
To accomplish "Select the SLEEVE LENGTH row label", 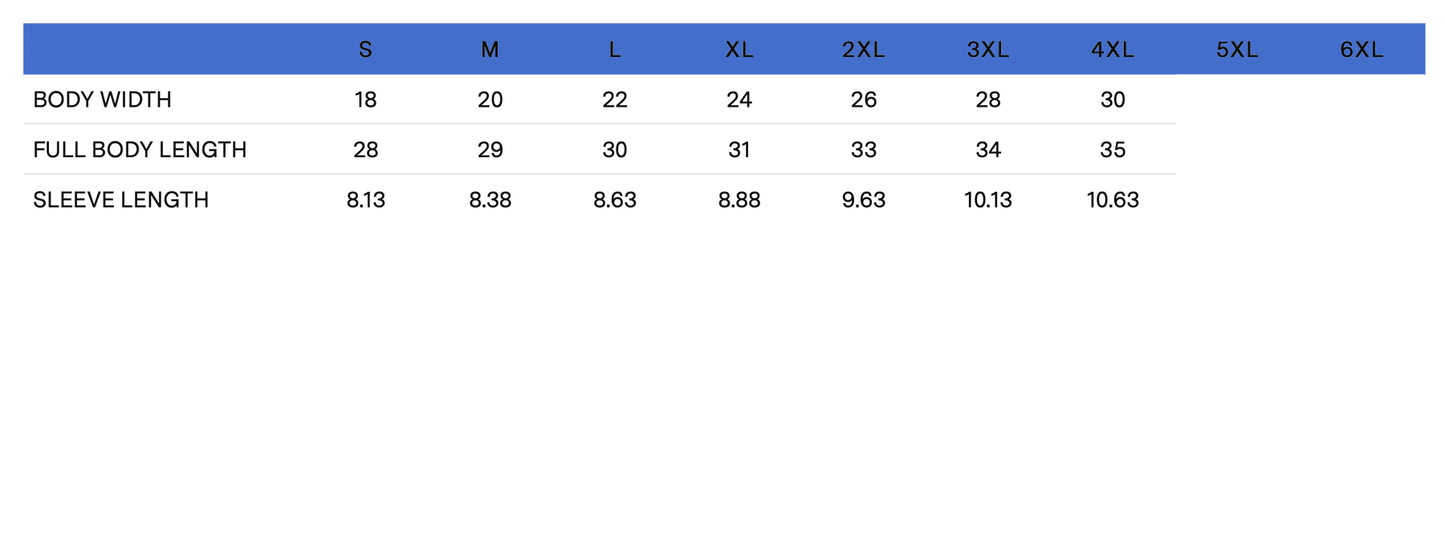I will [x=121, y=200].
